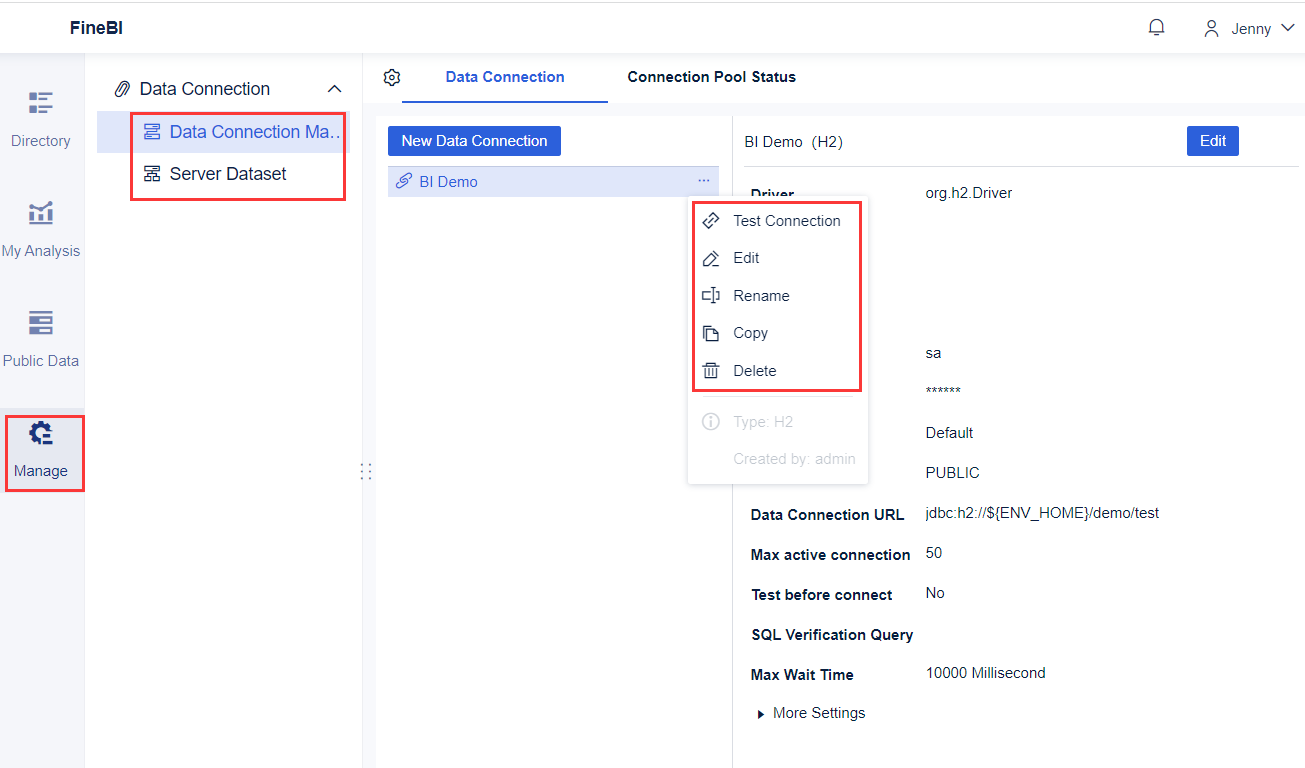Click the New Data Connection button
Image resolution: width=1305 pixels, height=768 pixels.
click(x=474, y=141)
